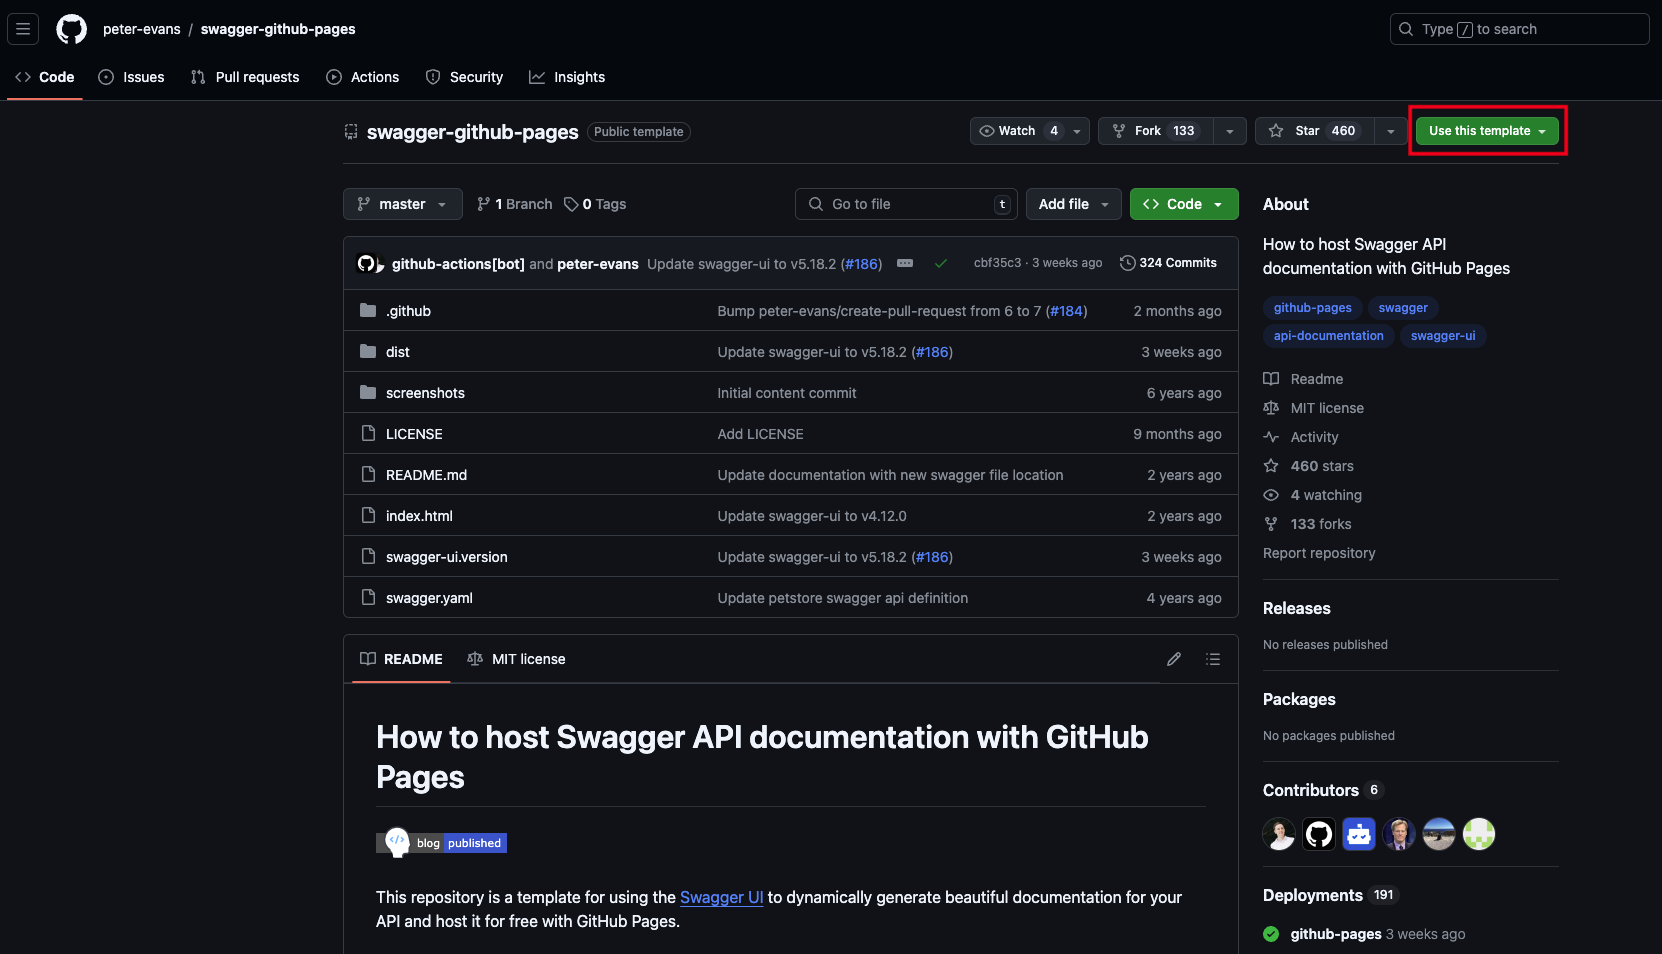1662x954 pixels.
Task: Open the dist folder
Action: 398,352
